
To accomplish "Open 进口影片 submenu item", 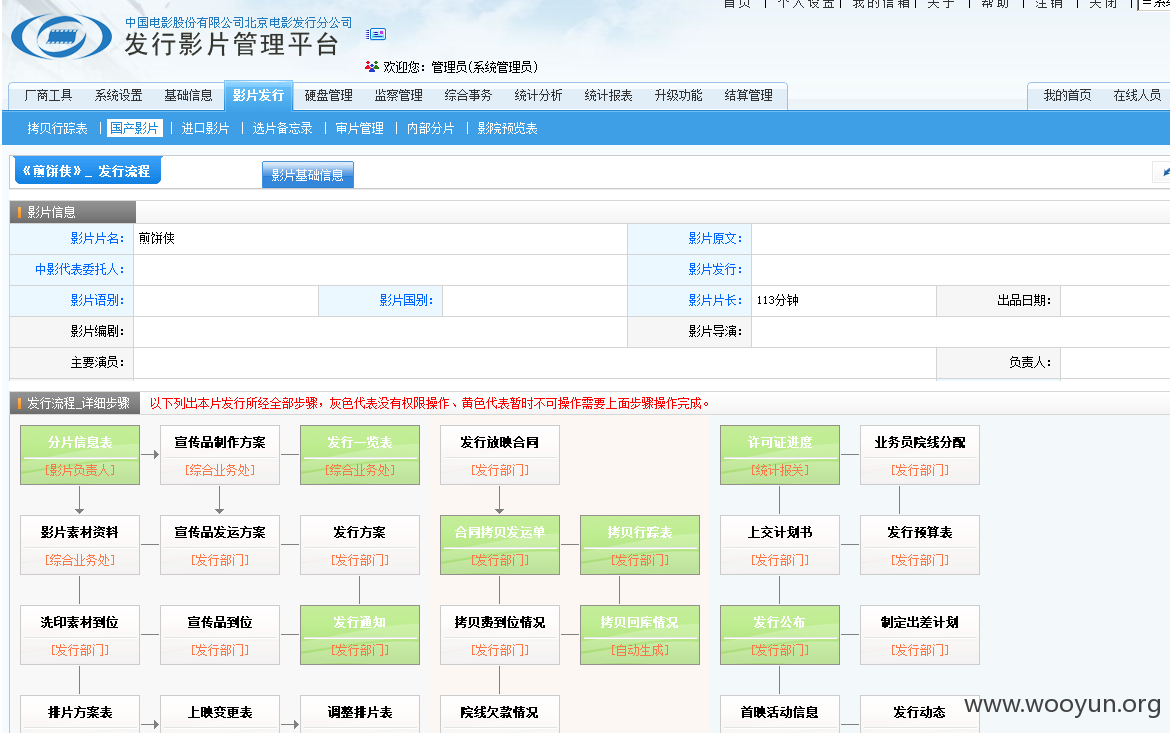I will pyautogui.click(x=205, y=128).
